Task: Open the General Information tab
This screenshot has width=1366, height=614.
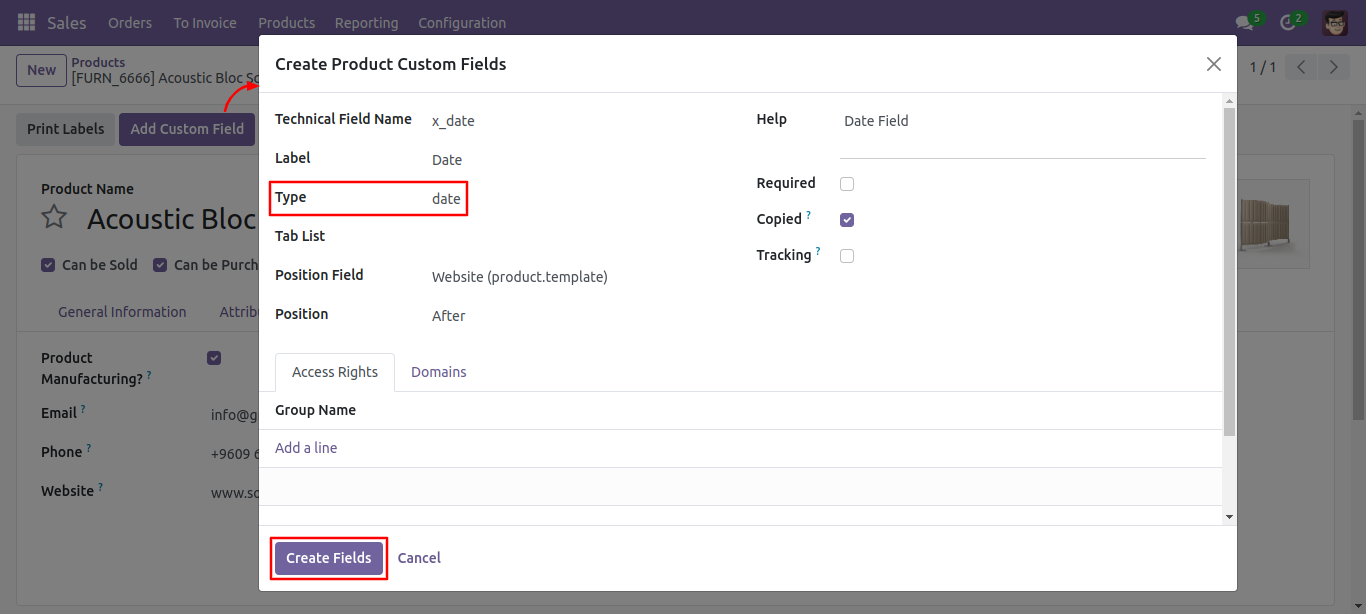Action: pos(122,312)
